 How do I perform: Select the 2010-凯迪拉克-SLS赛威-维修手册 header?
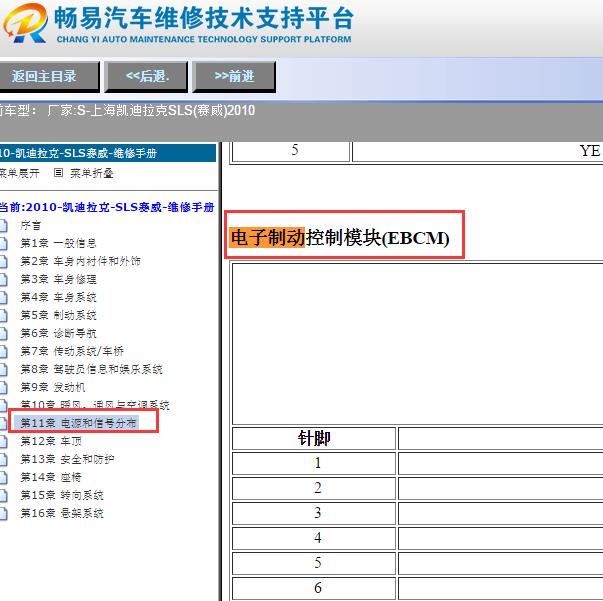click(108, 153)
